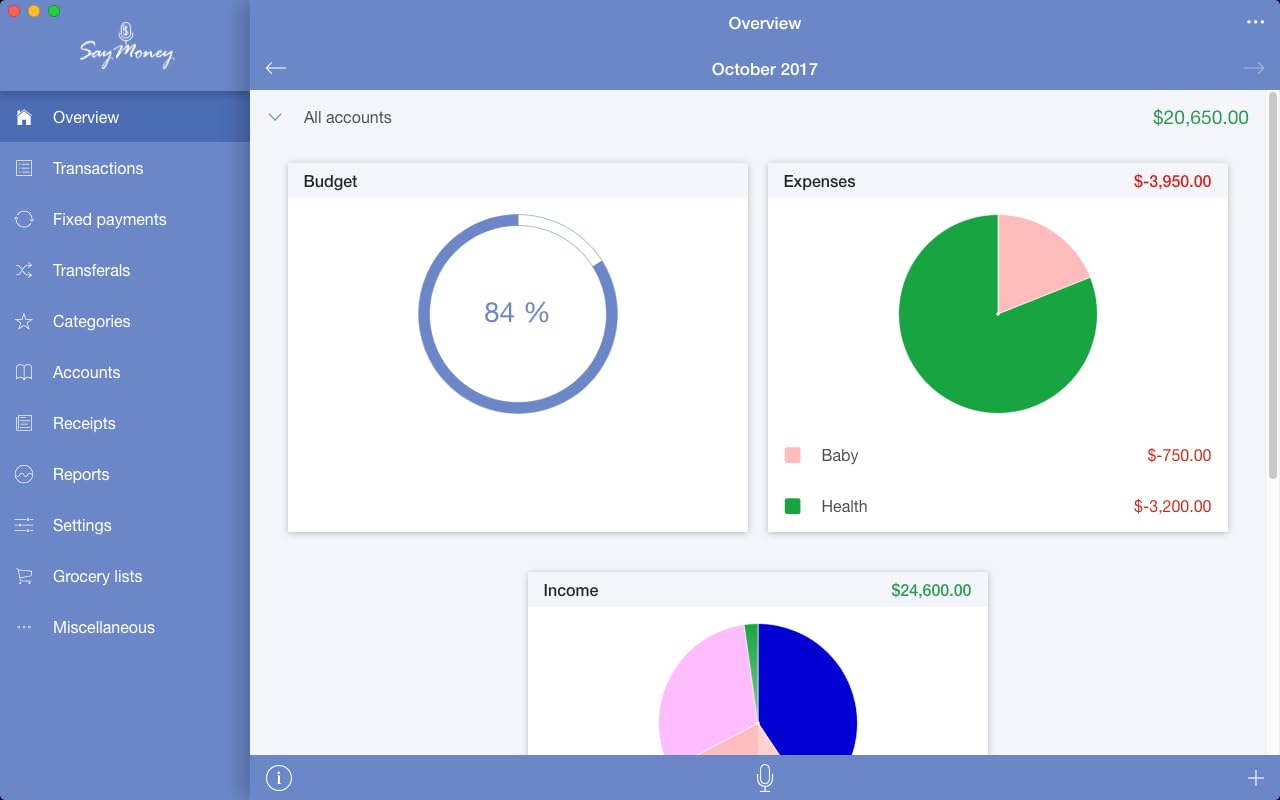1280x800 pixels.
Task: Click the Income card title
Action: coord(571,590)
